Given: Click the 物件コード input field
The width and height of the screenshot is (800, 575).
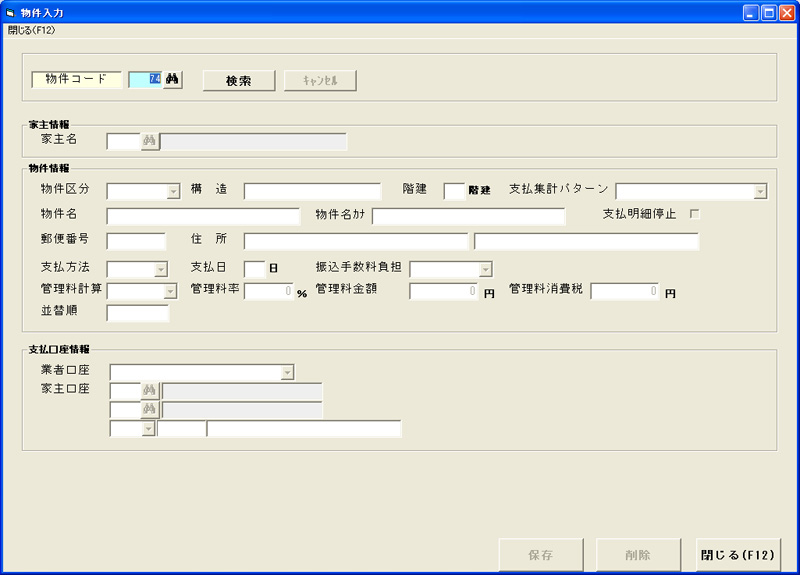Looking at the screenshot, I should click(146, 80).
